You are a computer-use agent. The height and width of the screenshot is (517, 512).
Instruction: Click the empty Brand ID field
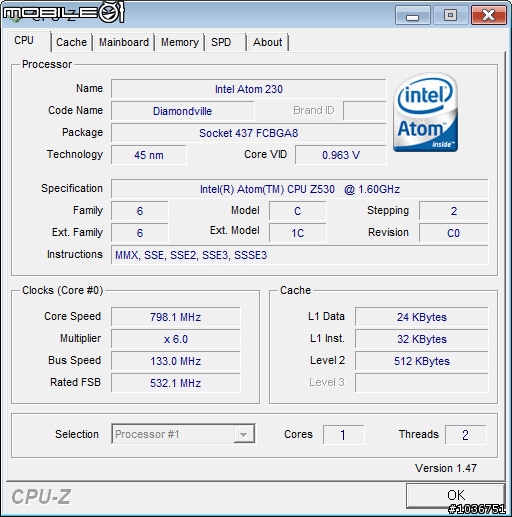[365, 111]
